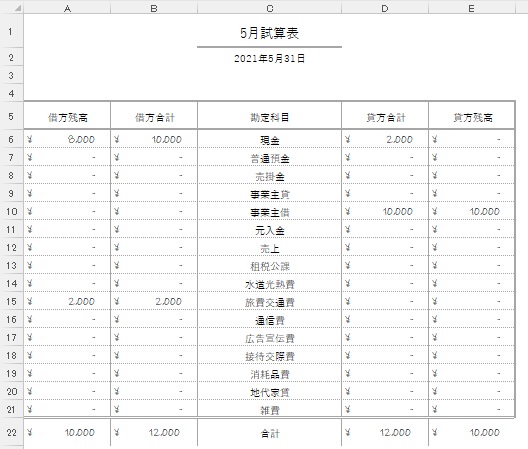This screenshot has height=449, width=528.
Task: Click 2,000 debit total for 旅費交通費
Action: click(x=154, y=301)
